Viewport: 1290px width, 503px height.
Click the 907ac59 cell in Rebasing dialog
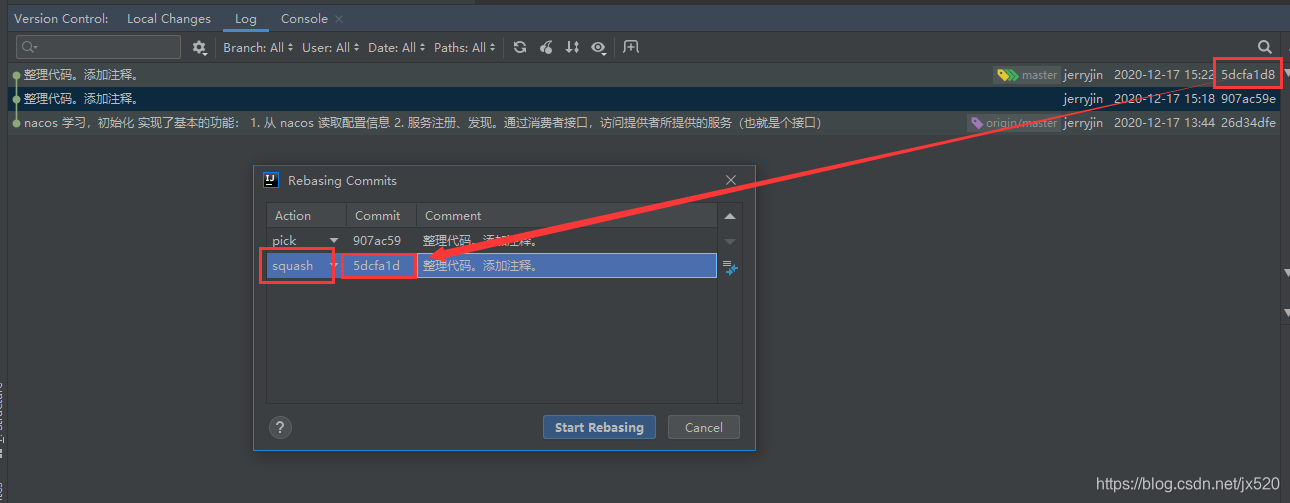coord(382,241)
